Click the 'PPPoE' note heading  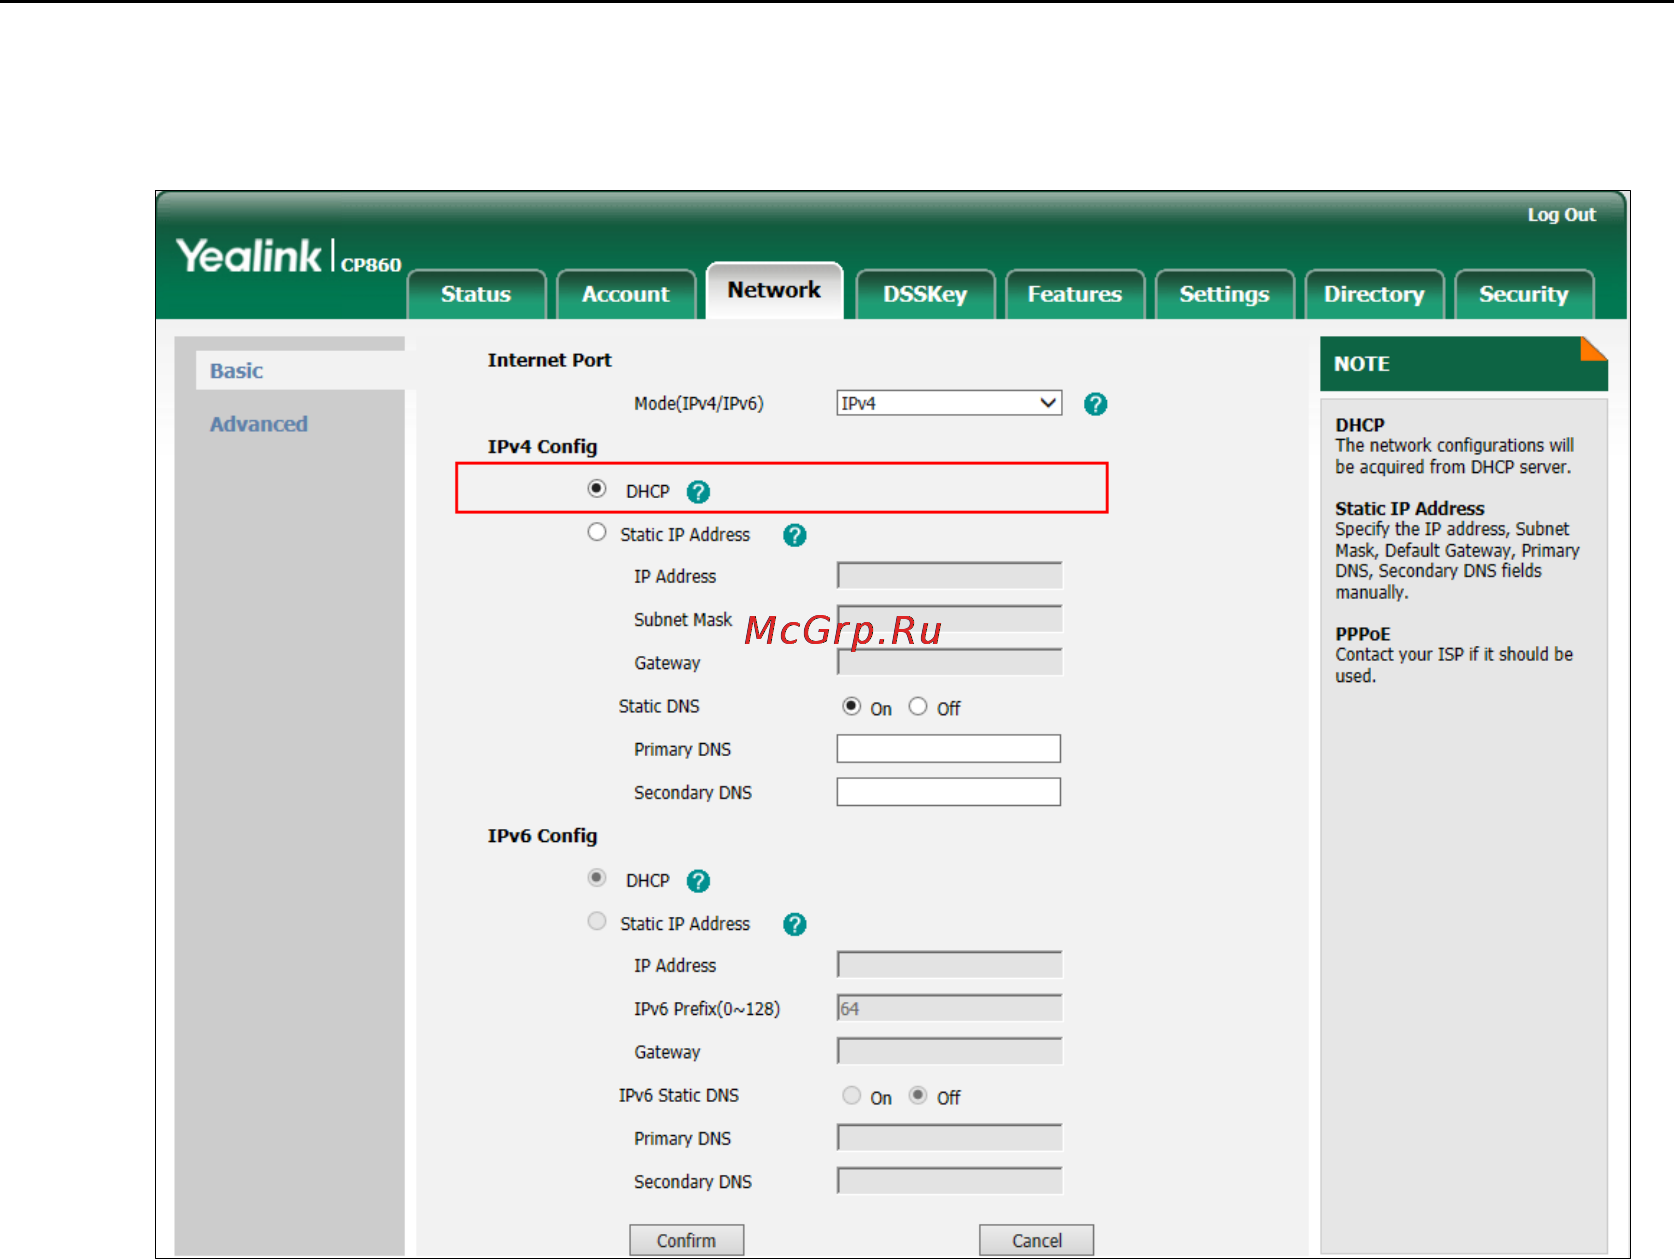(x=1363, y=634)
